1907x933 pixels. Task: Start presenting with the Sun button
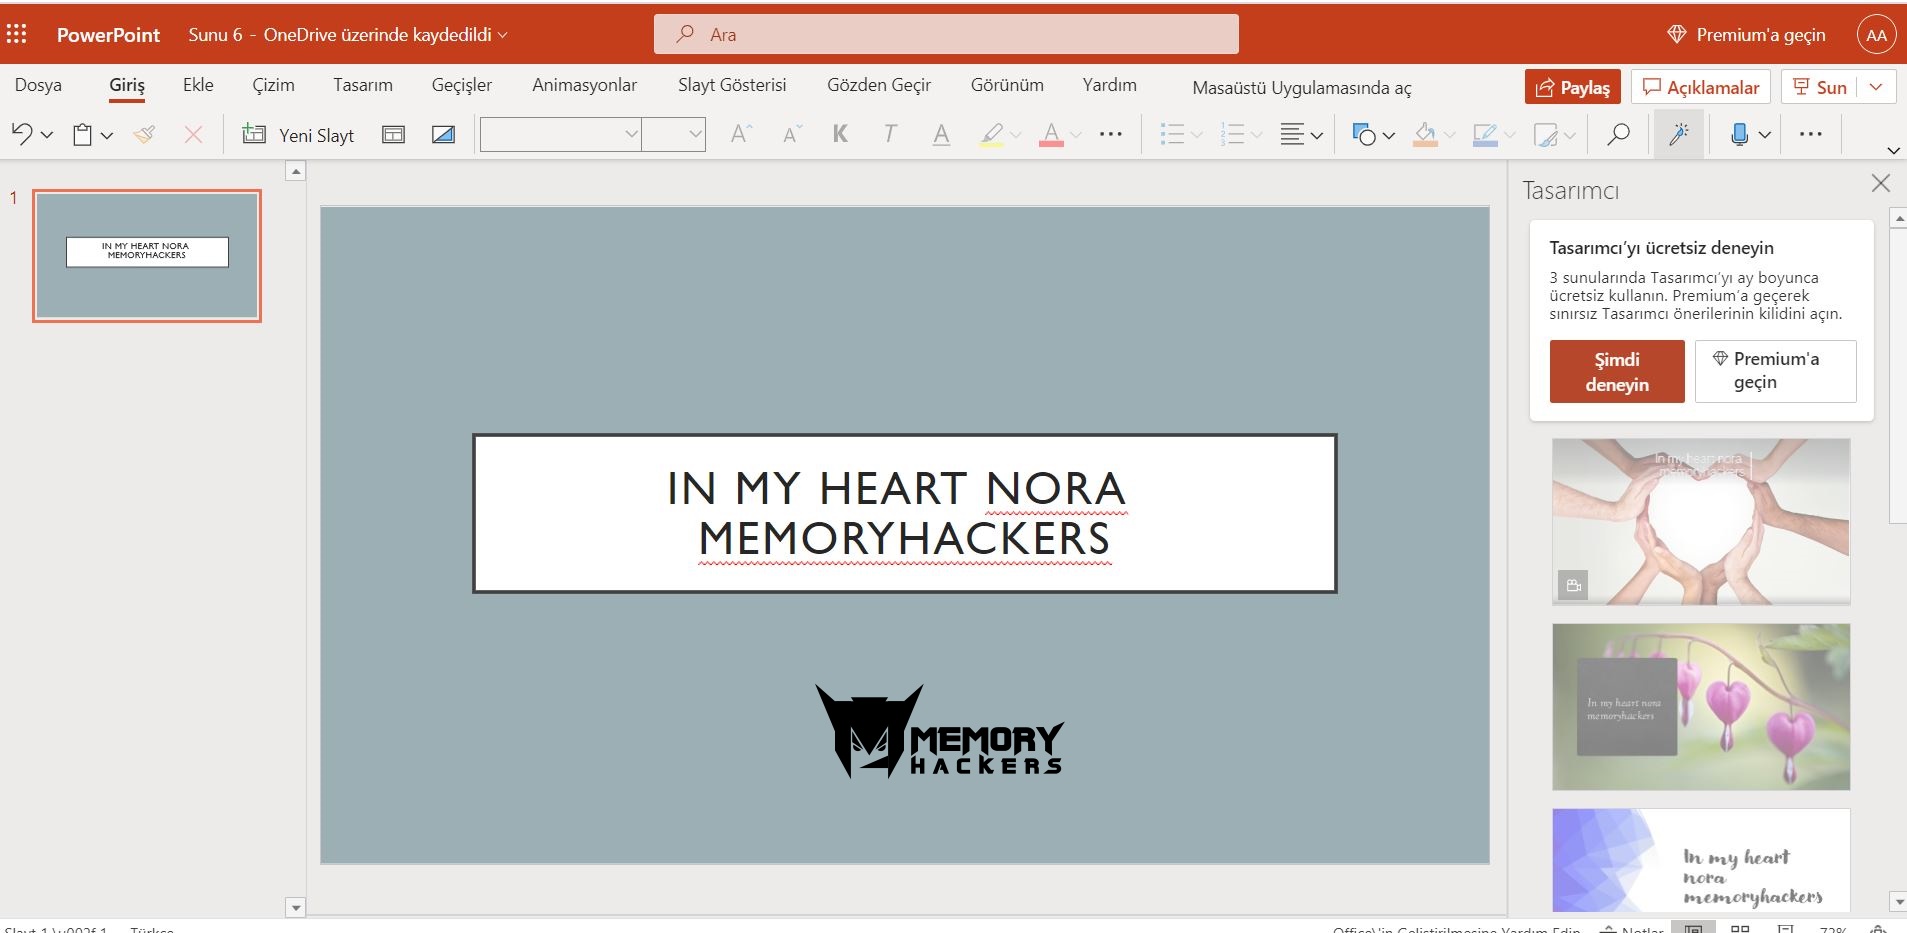tap(1821, 87)
